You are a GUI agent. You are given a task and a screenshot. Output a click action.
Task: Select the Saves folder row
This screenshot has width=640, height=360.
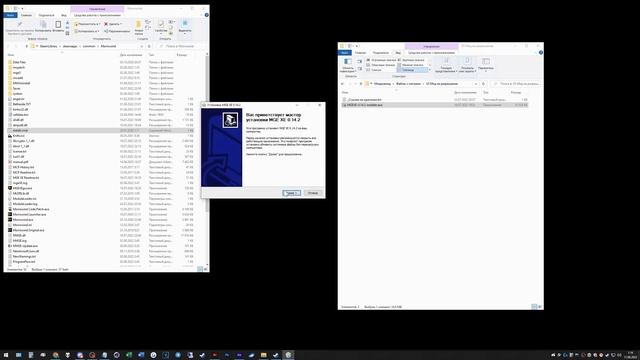[x=100, y=88]
